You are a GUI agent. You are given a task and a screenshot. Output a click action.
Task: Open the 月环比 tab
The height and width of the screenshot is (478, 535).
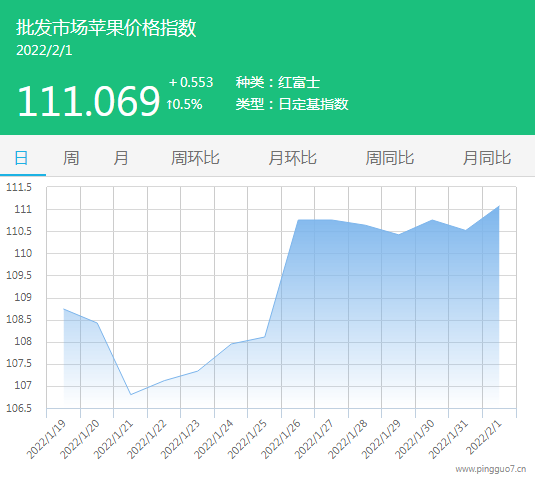coord(292,158)
